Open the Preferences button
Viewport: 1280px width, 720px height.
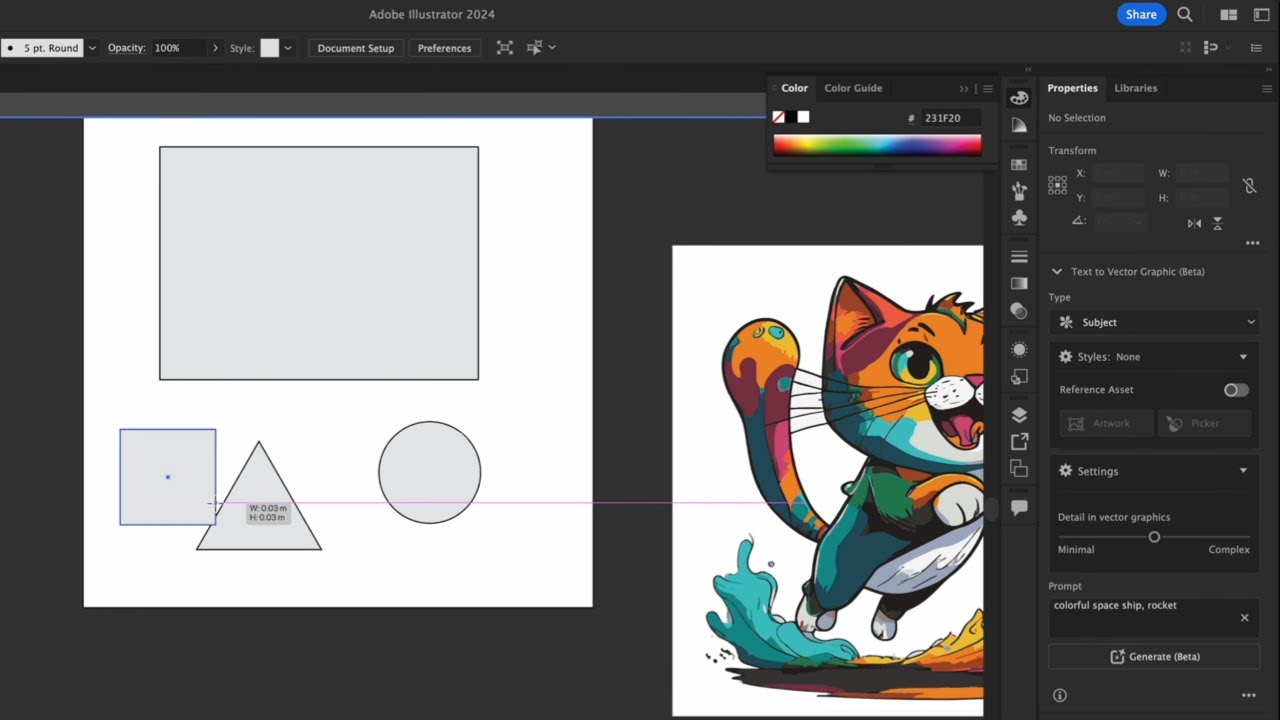444,48
